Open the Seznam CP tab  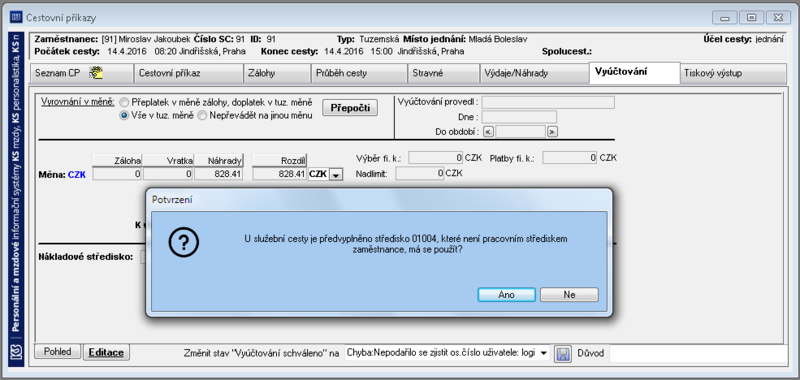coord(82,73)
